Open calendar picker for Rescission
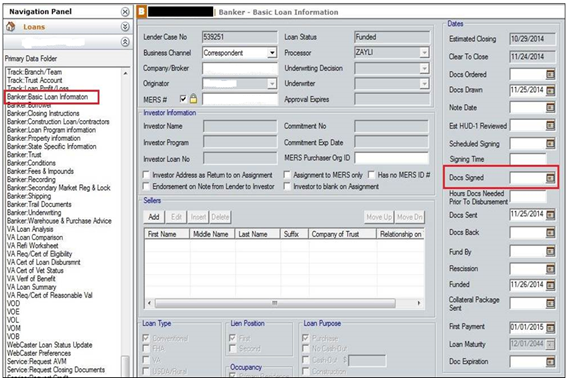This screenshot has width=568, height=380. [550, 269]
